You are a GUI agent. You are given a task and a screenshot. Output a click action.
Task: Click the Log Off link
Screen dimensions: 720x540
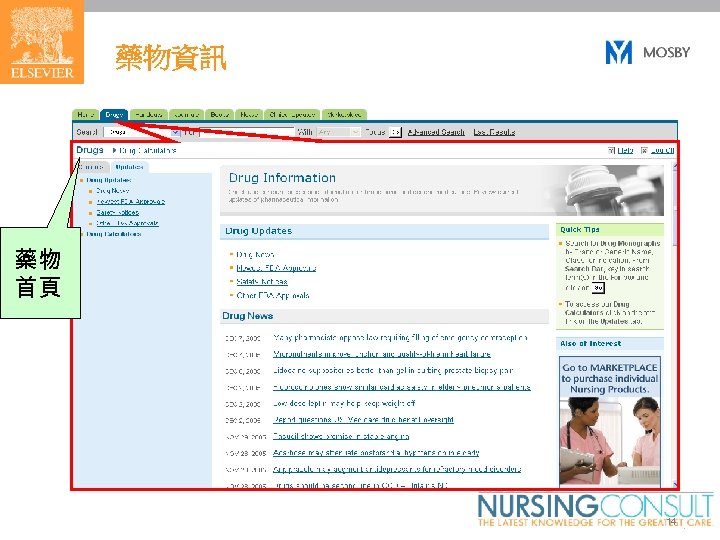(662, 150)
